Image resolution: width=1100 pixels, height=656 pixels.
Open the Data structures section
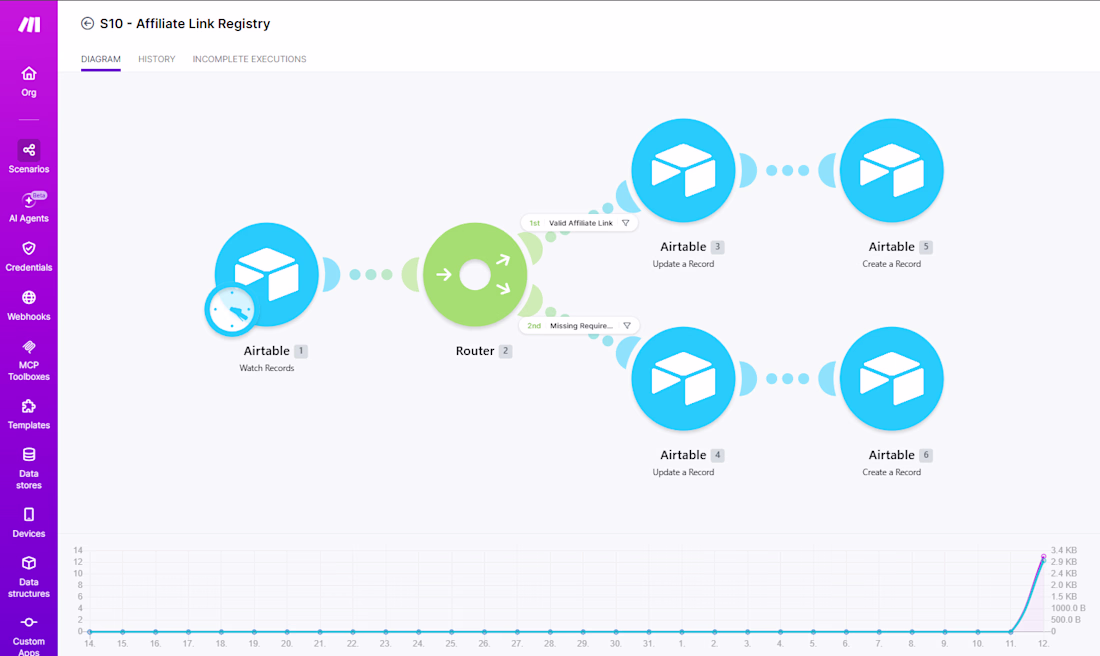tap(29, 577)
